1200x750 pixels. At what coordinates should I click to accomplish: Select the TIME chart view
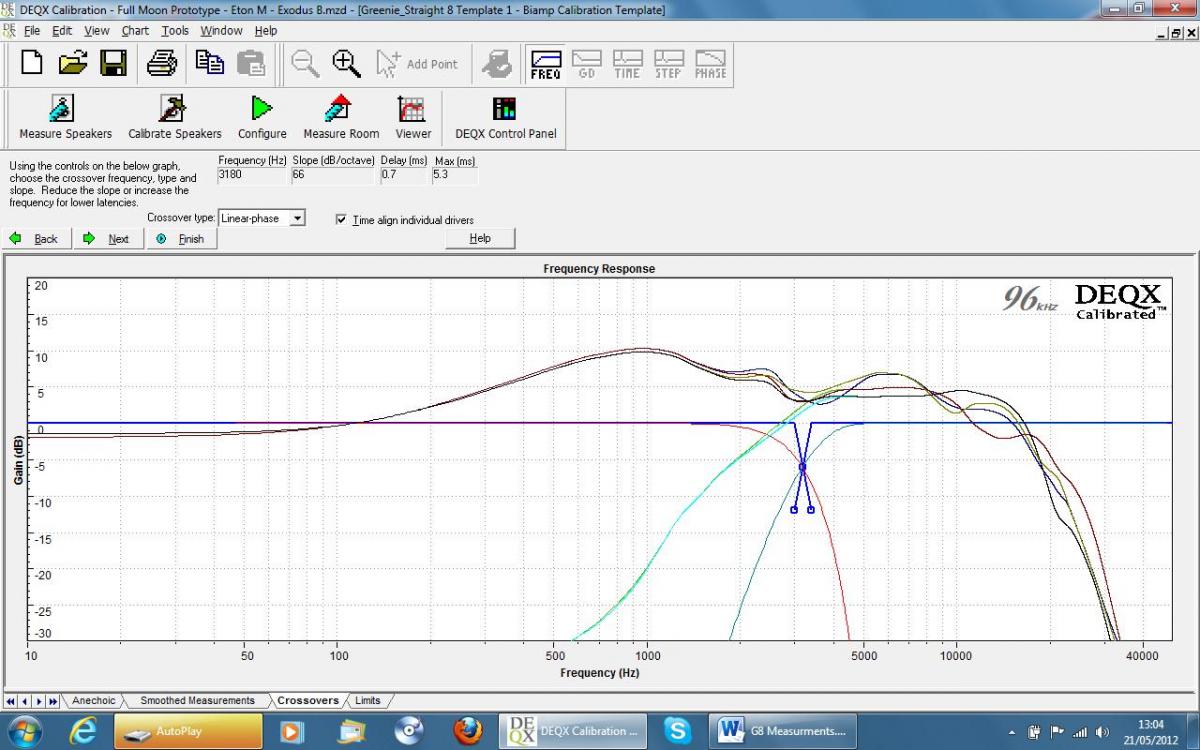(627, 65)
